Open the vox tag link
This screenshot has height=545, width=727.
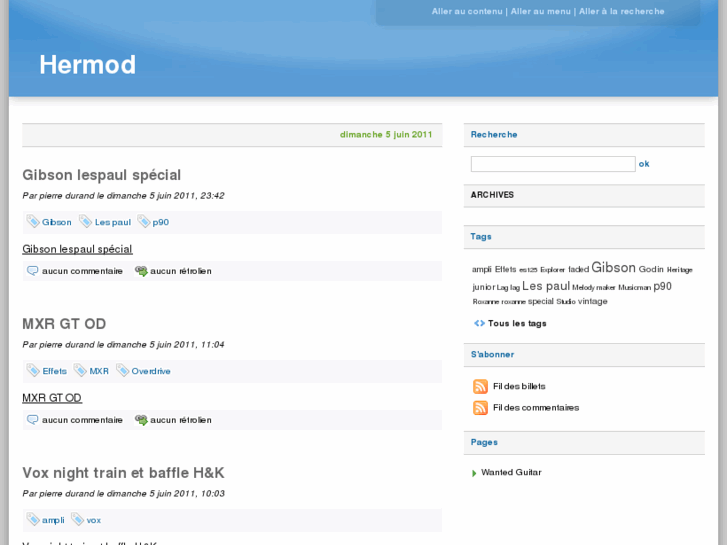94,520
